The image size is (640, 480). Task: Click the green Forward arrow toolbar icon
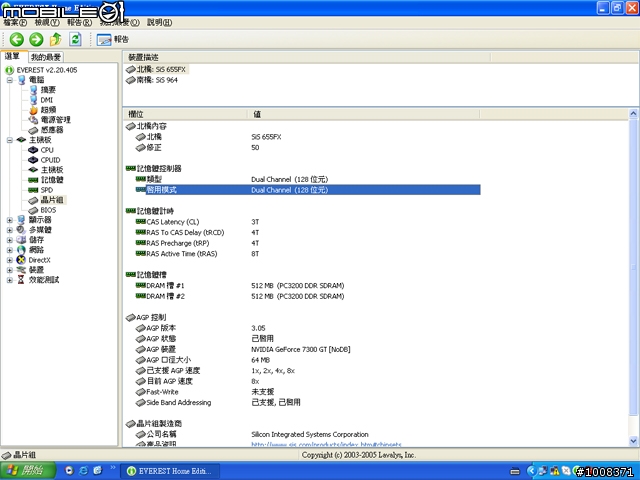pyautogui.click(x=36, y=40)
